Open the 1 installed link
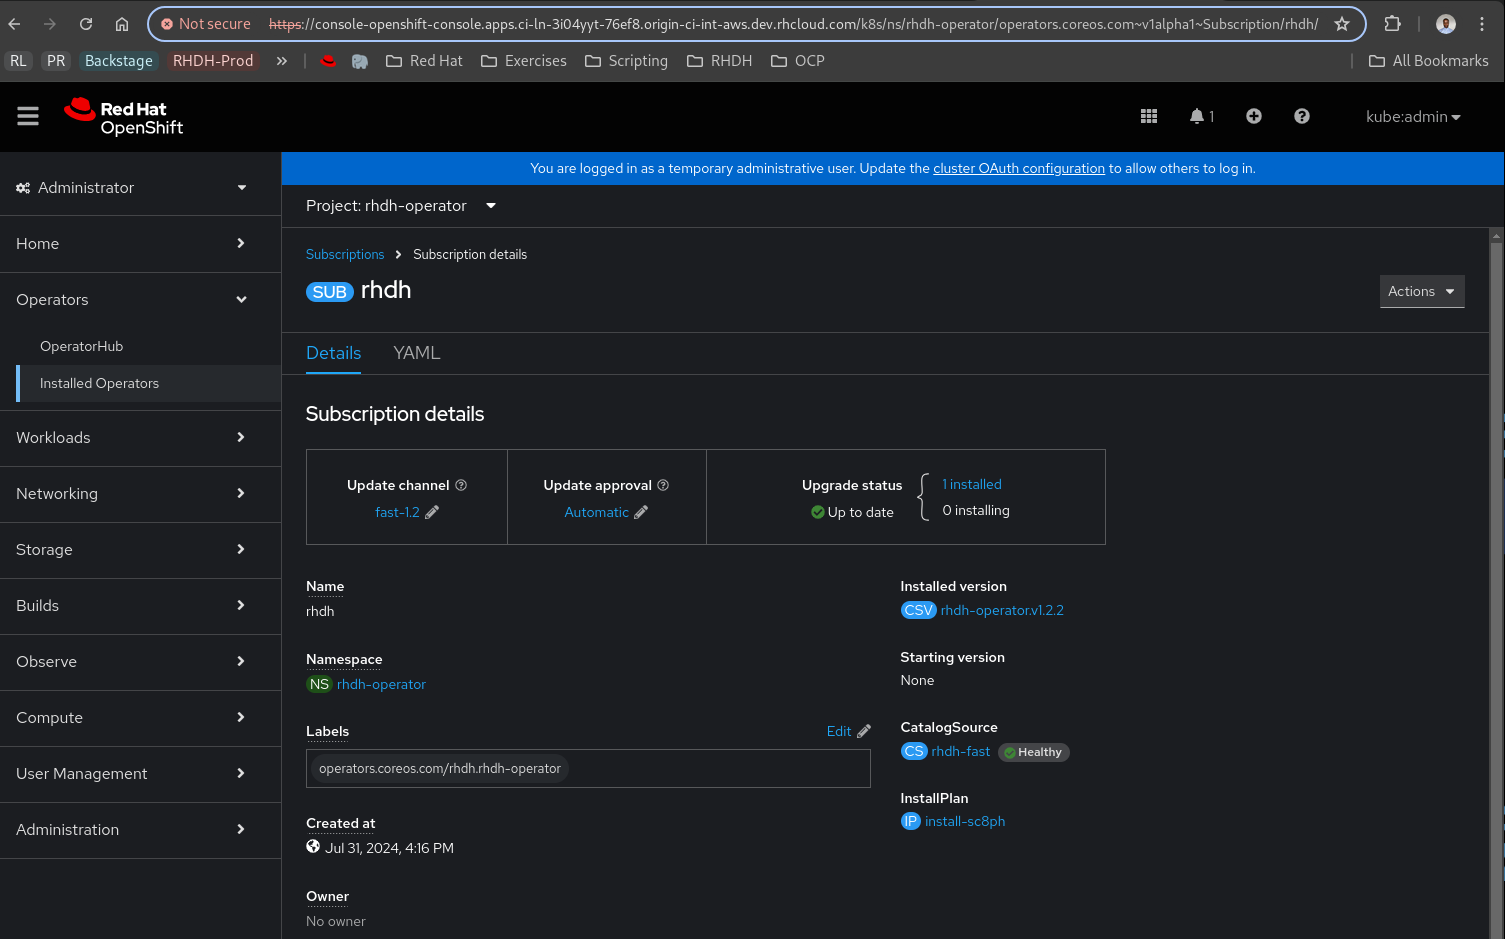Screen dimensions: 1505x939 point(972,484)
